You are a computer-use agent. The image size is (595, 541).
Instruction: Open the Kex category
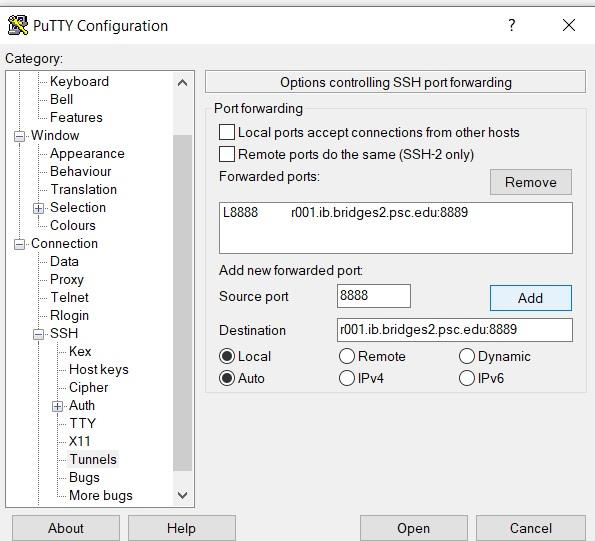coord(80,351)
